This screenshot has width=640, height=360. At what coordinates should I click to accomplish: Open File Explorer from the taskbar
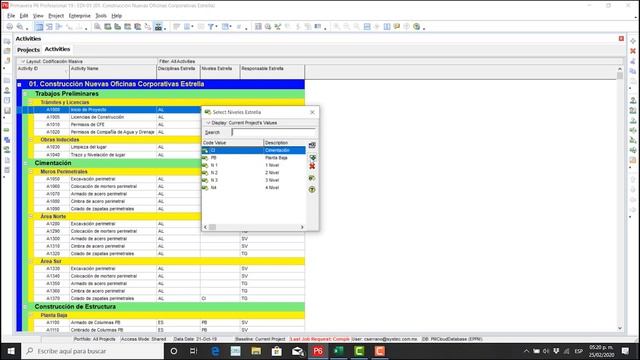[x=256, y=351]
